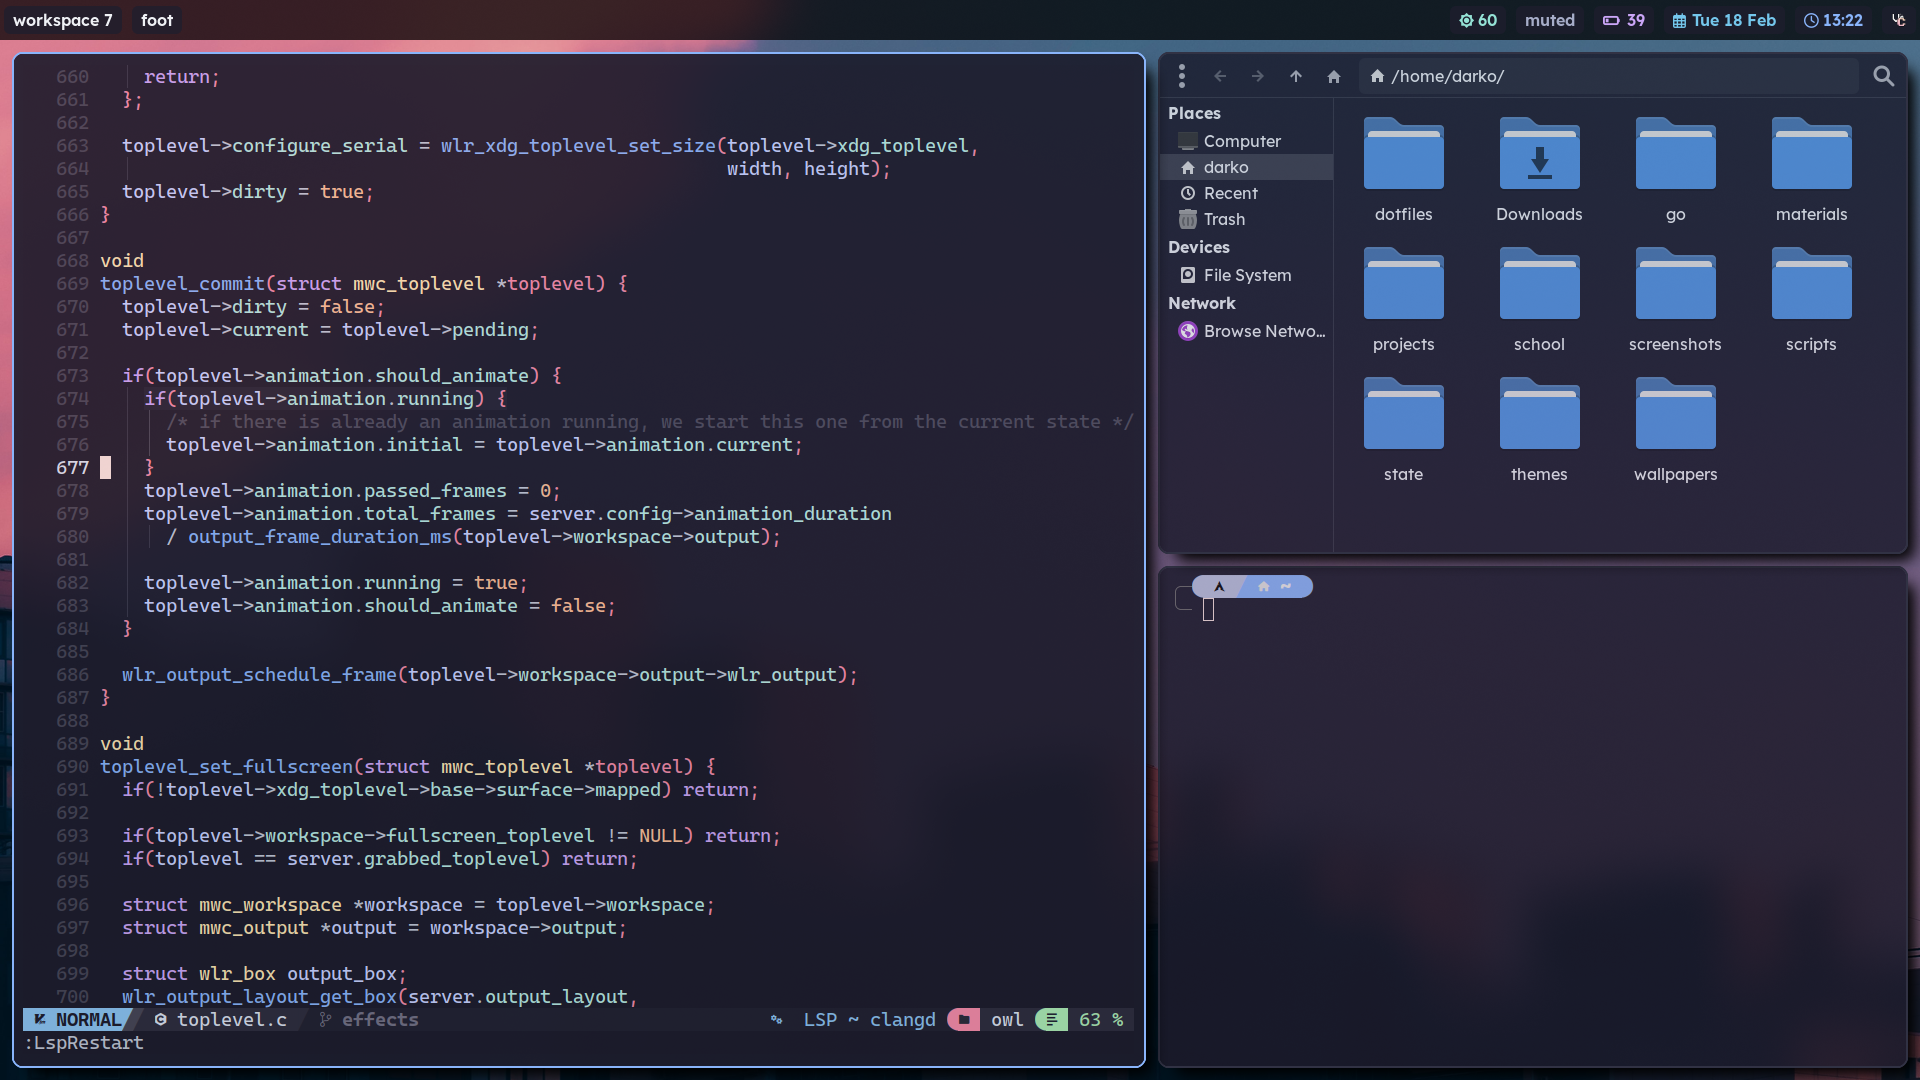Select darko in the Places sidebar
Image resolution: width=1920 pixels, height=1080 pixels.
click(1246, 167)
